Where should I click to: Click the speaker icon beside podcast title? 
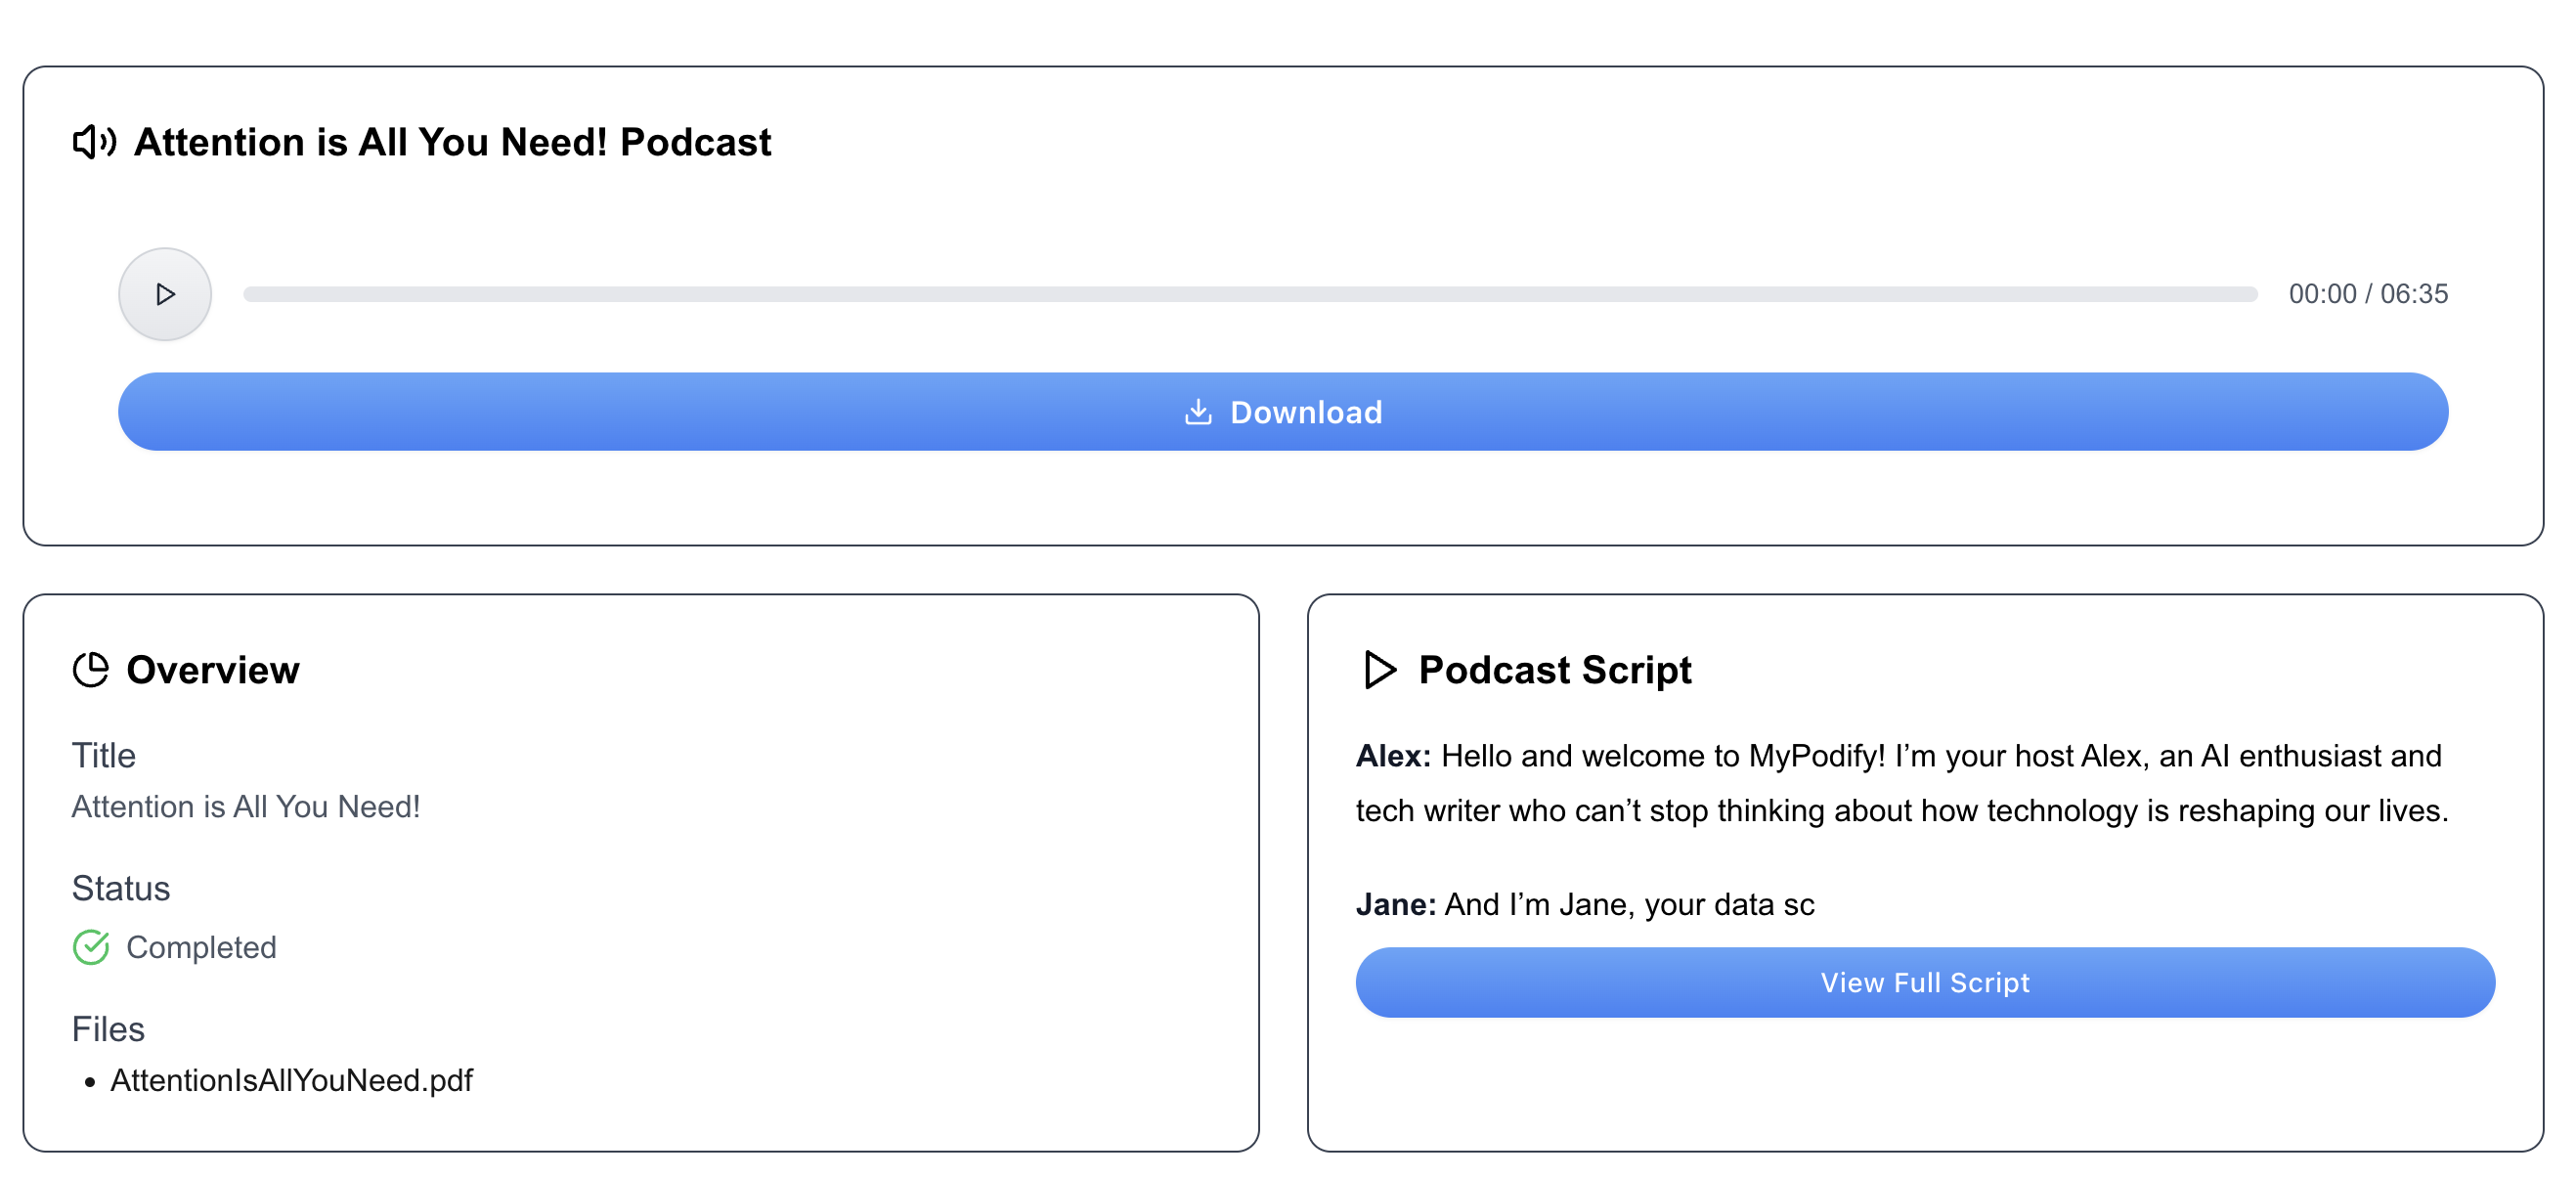click(x=94, y=142)
